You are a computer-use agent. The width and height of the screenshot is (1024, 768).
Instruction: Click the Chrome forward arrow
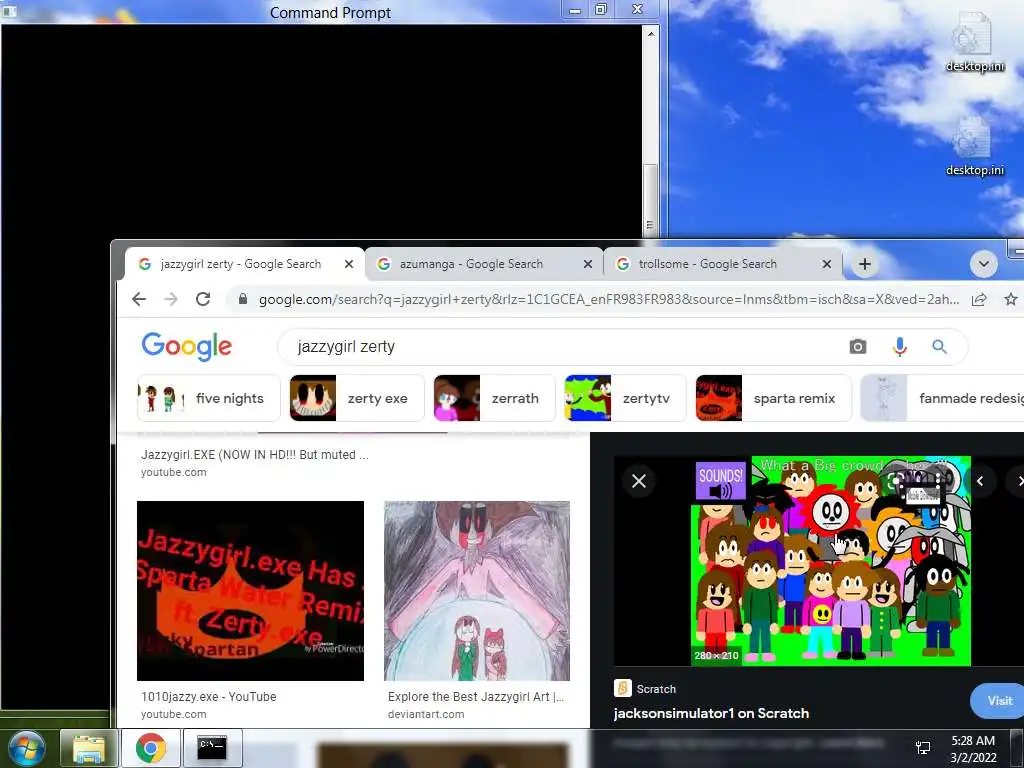pos(171,299)
